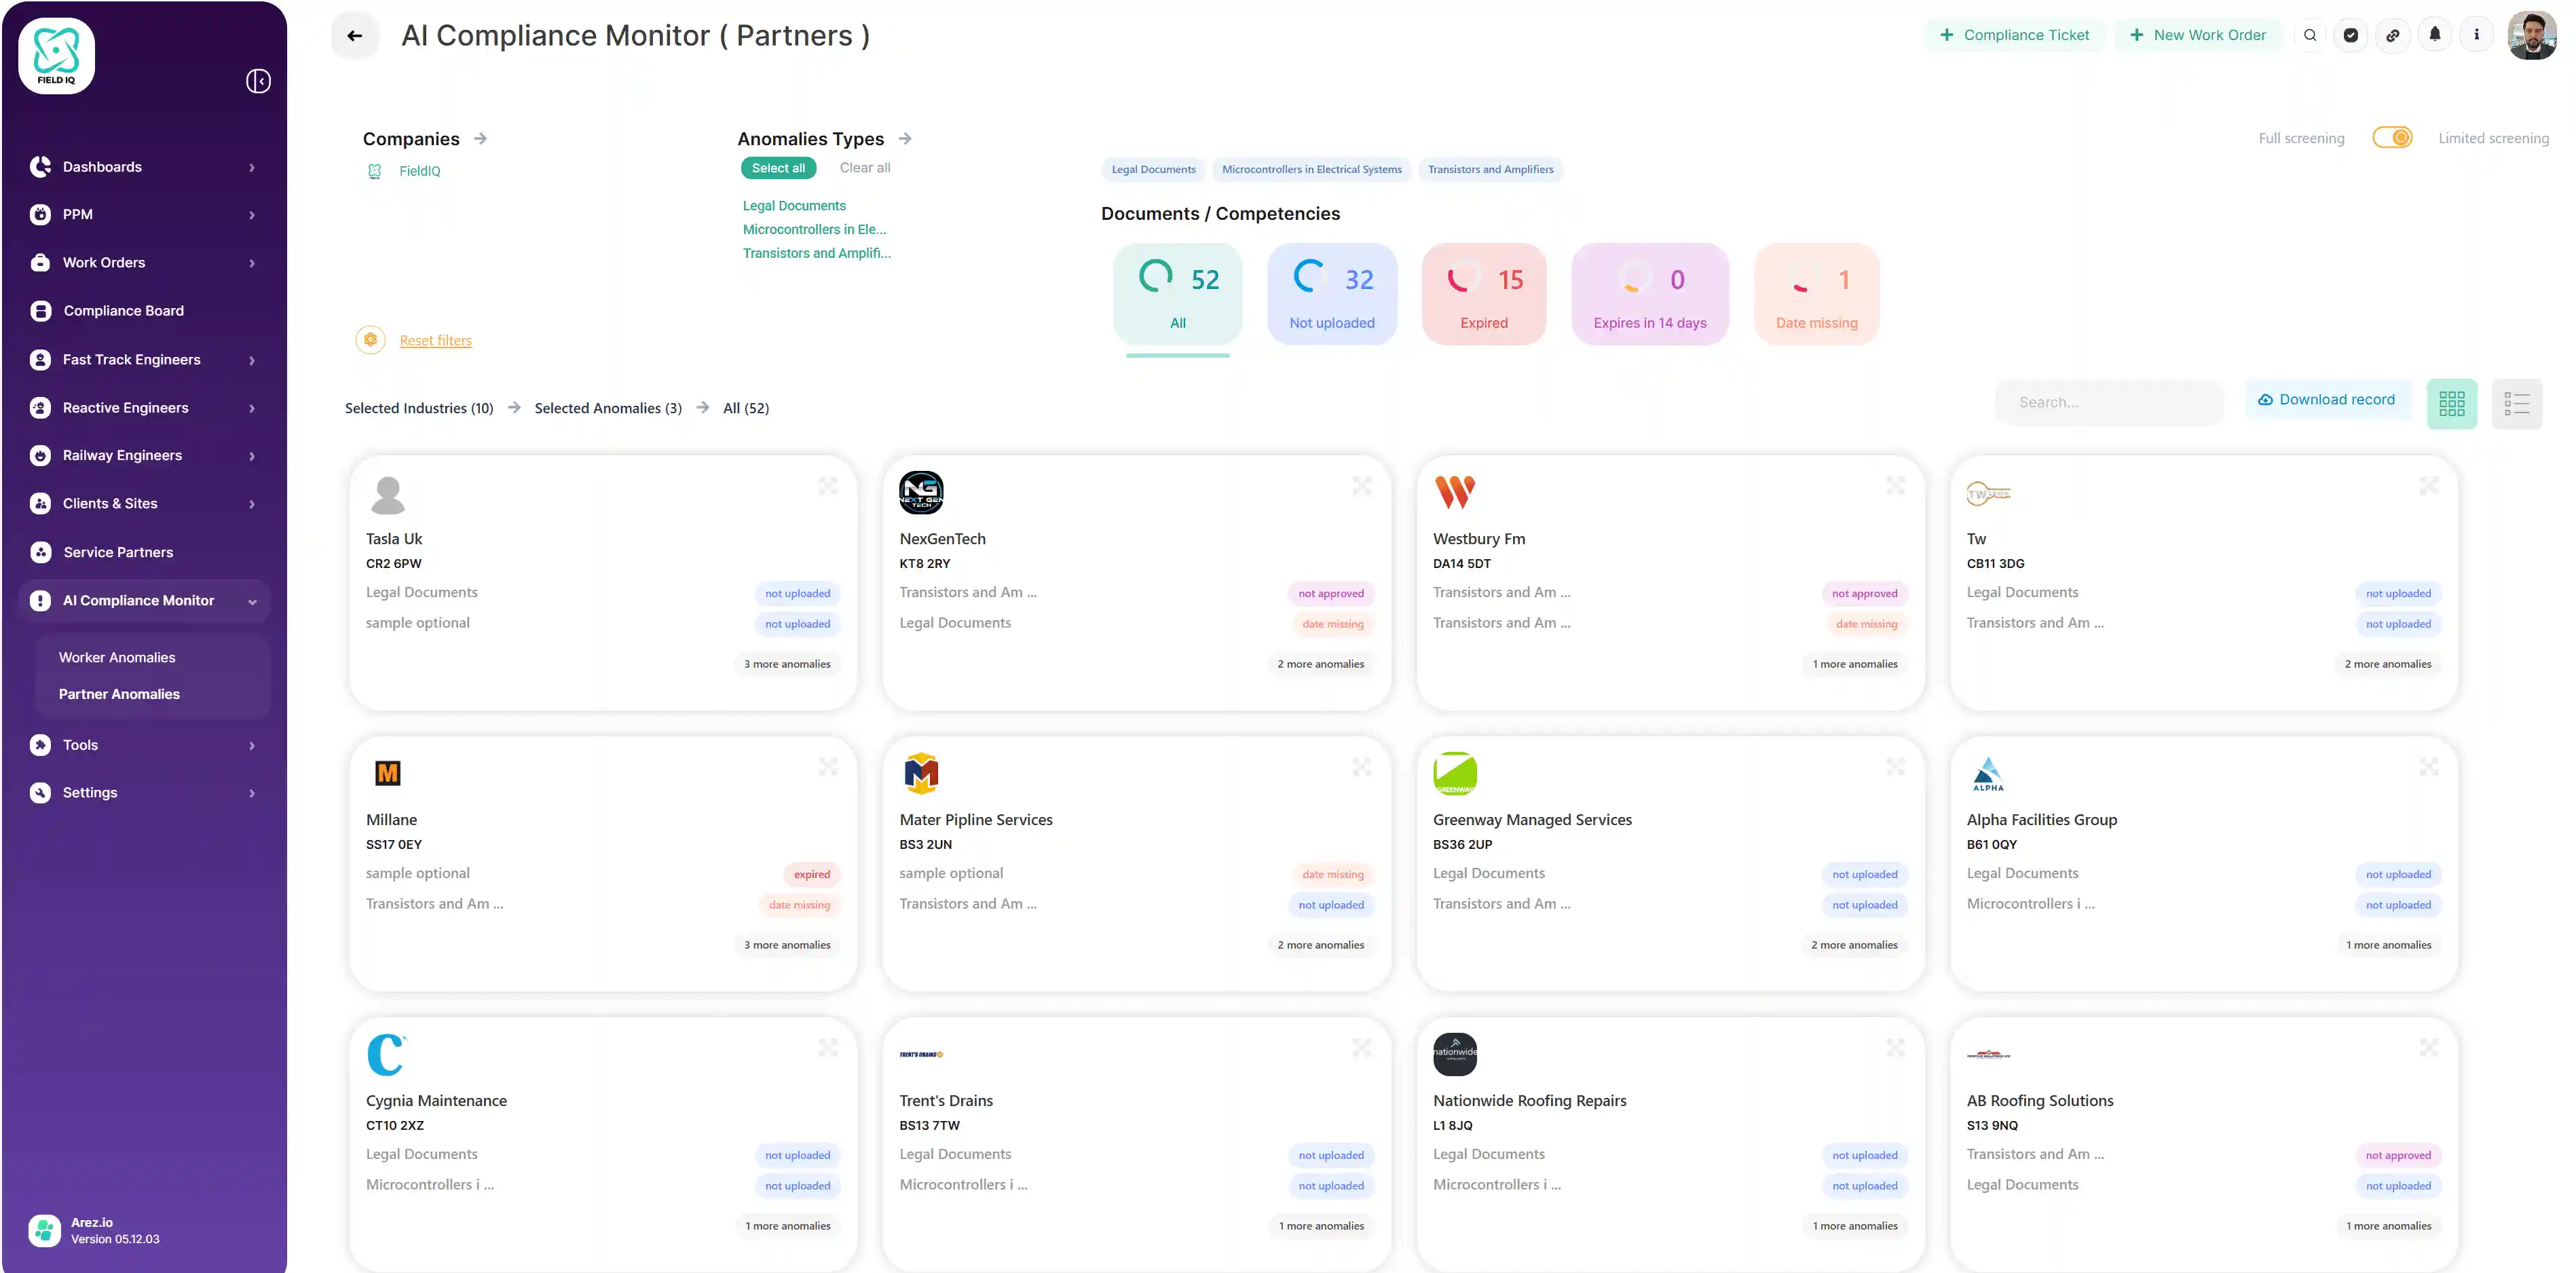Remove the Microcontrollers in Electrical Systems chip
The image size is (2576, 1273).
click(x=1312, y=170)
